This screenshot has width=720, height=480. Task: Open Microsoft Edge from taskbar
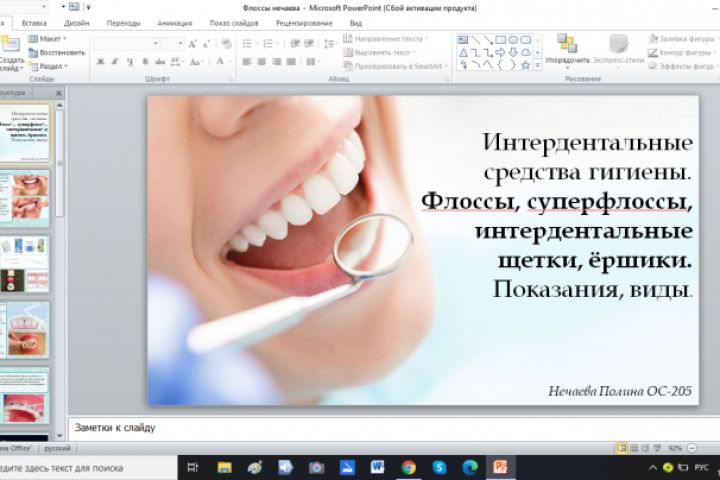point(470,468)
